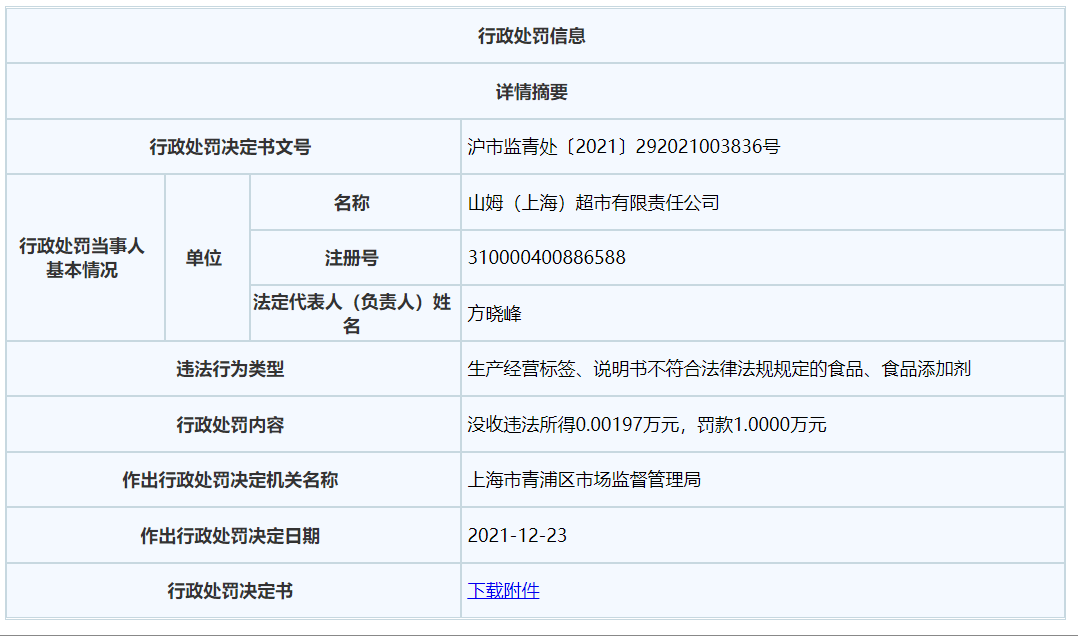
Task: Click label 作出行政处罚决定日期
Action: point(230,536)
